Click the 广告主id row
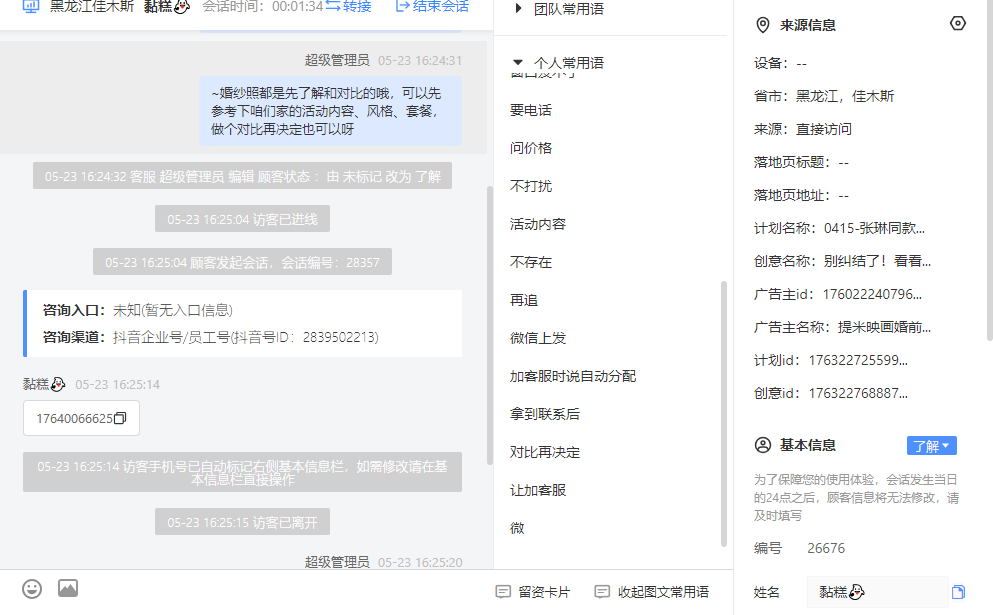 [x=837, y=294]
